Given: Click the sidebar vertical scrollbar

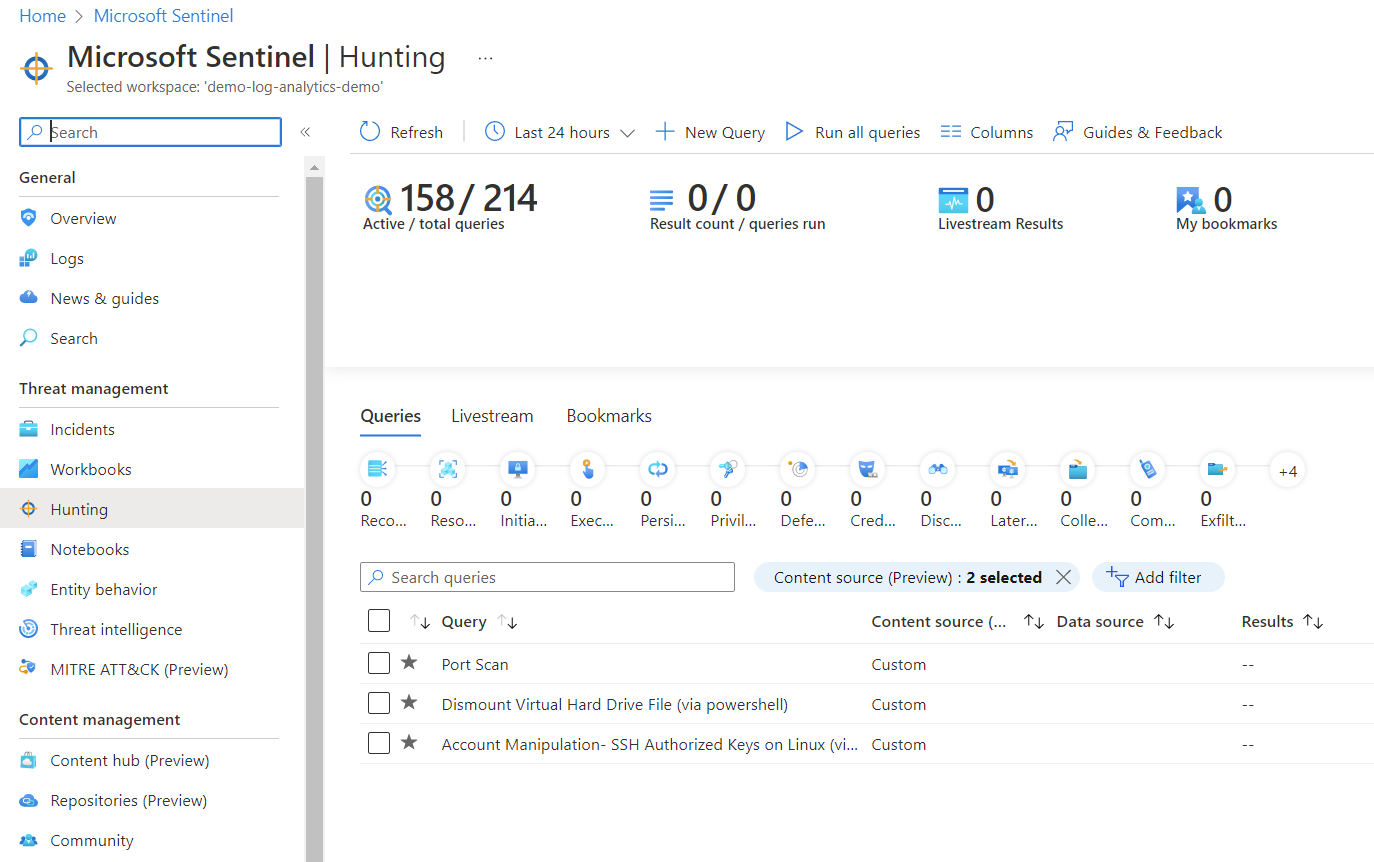Looking at the screenshot, I should click(x=315, y=500).
